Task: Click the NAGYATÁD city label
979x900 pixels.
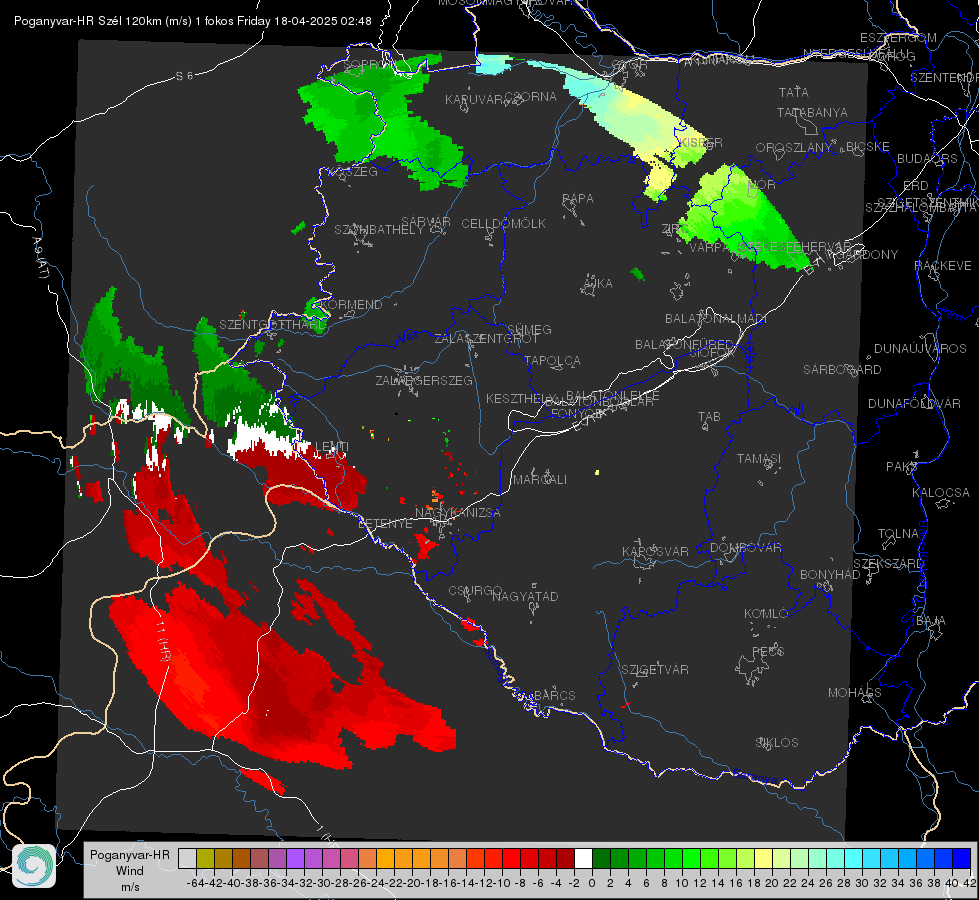Action: 525,596
